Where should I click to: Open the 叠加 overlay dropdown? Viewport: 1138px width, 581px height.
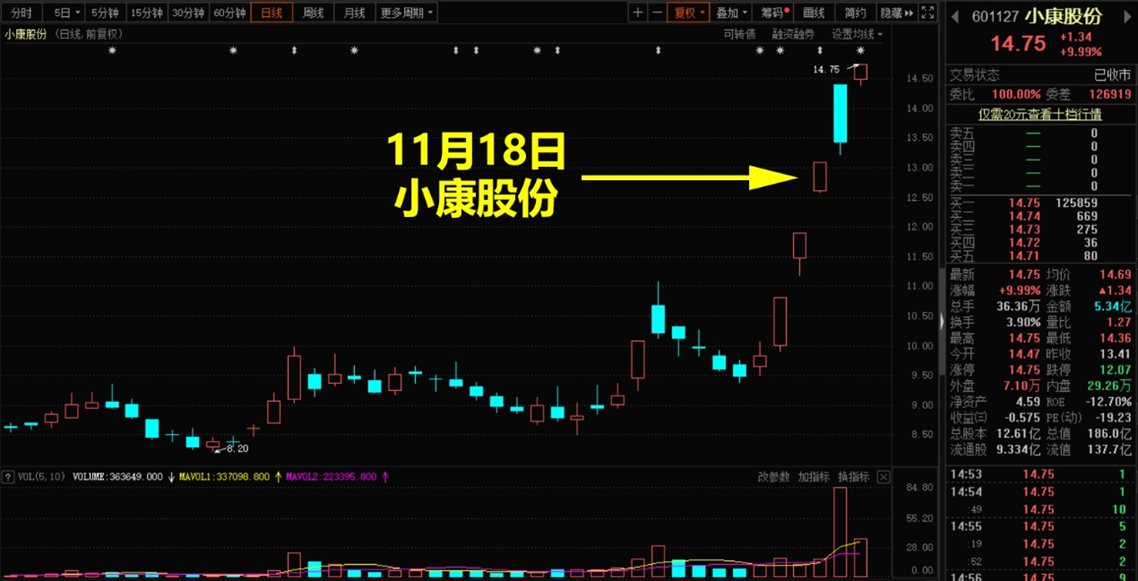[x=730, y=12]
